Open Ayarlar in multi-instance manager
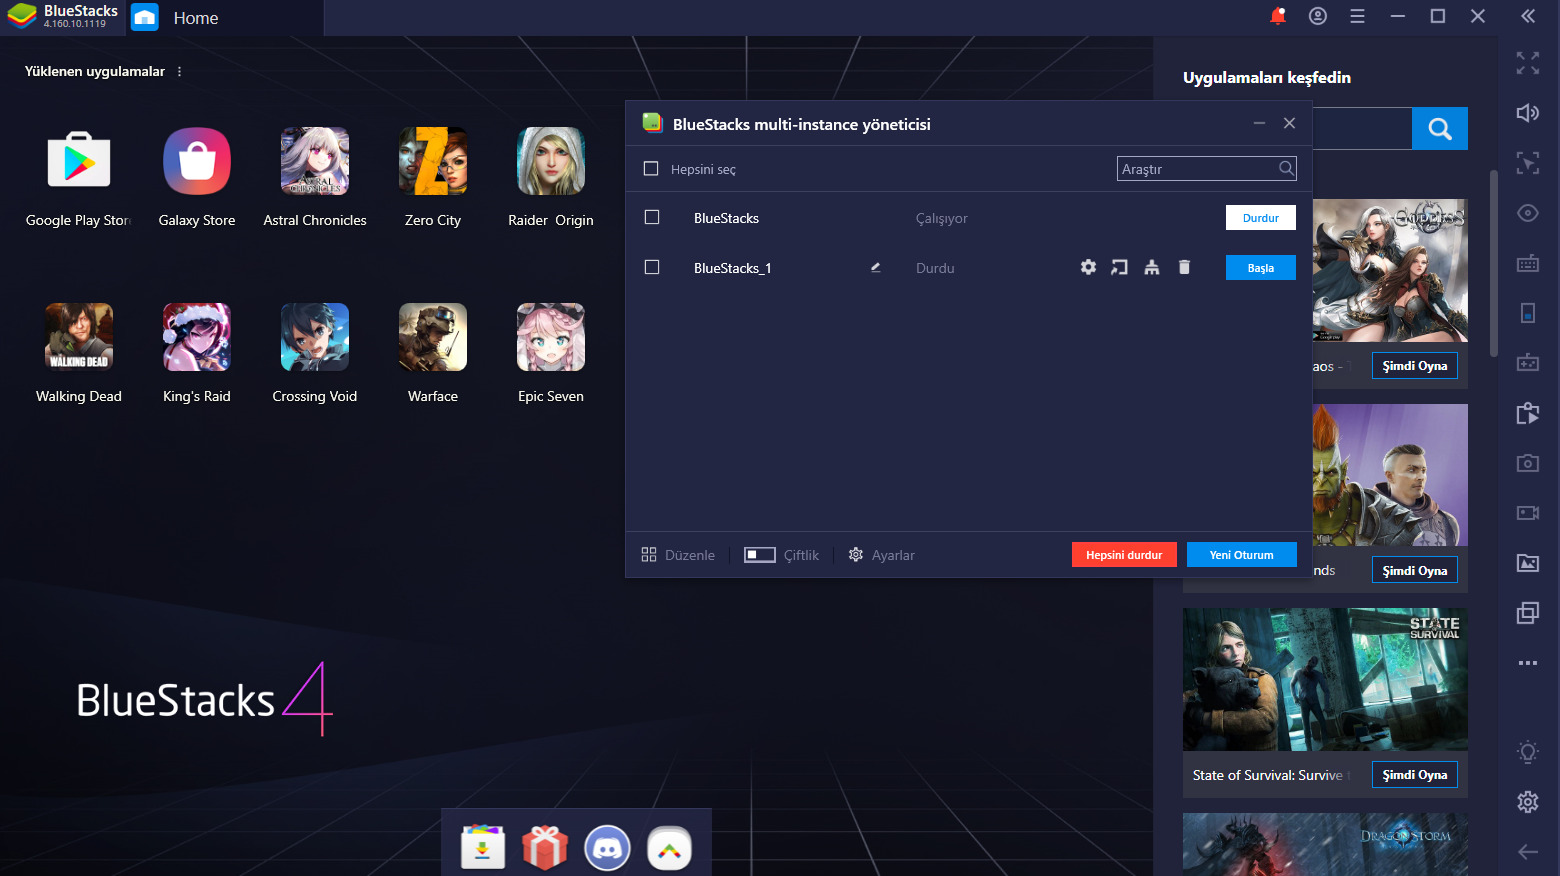Viewport: 1560px width, 876px height. coord(882,555)
